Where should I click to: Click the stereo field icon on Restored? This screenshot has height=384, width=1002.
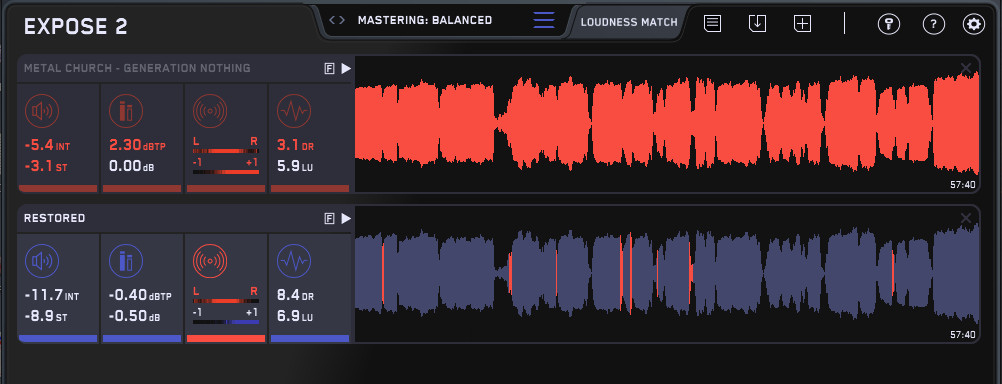click(x=210, y=261)
